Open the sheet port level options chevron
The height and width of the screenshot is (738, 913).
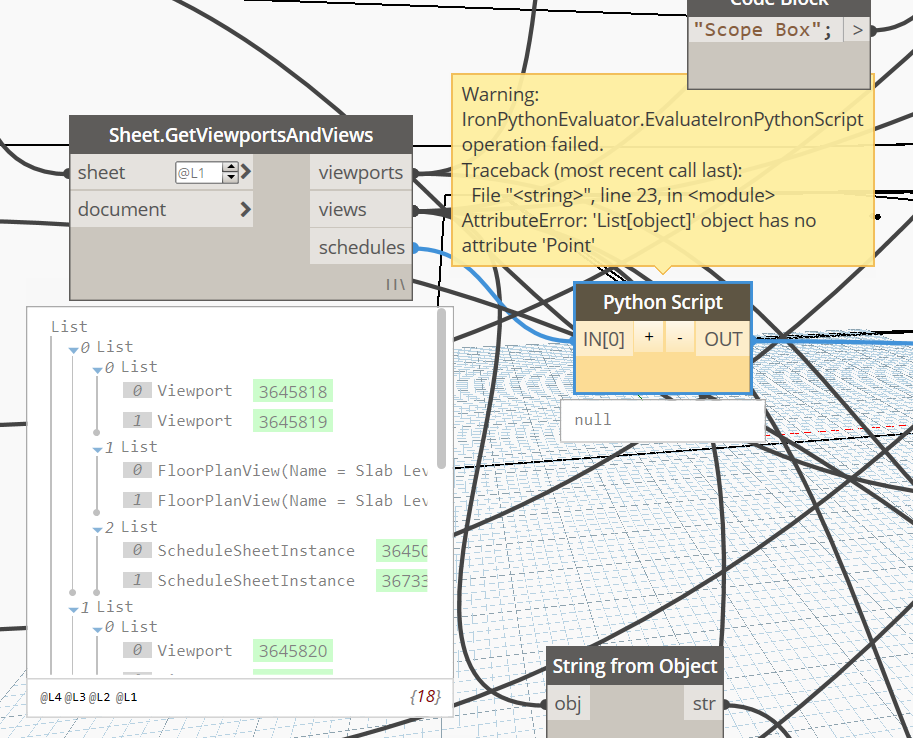(246, 172)
